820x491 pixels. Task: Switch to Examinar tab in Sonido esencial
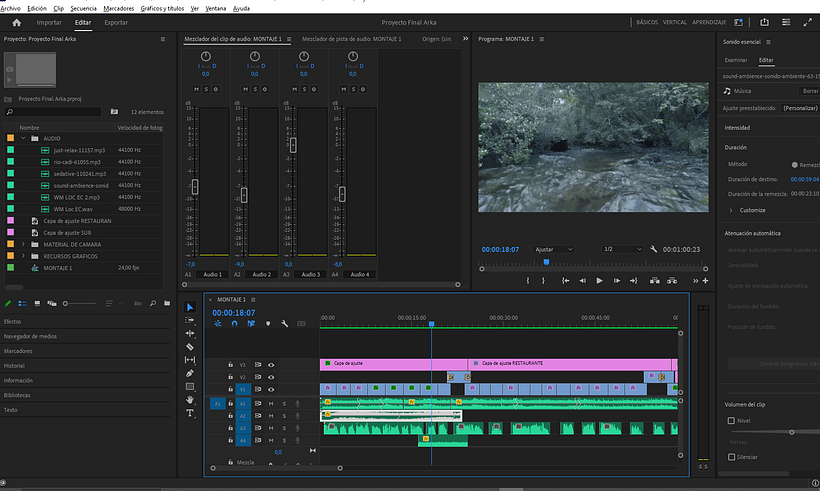tap(736, 60)
